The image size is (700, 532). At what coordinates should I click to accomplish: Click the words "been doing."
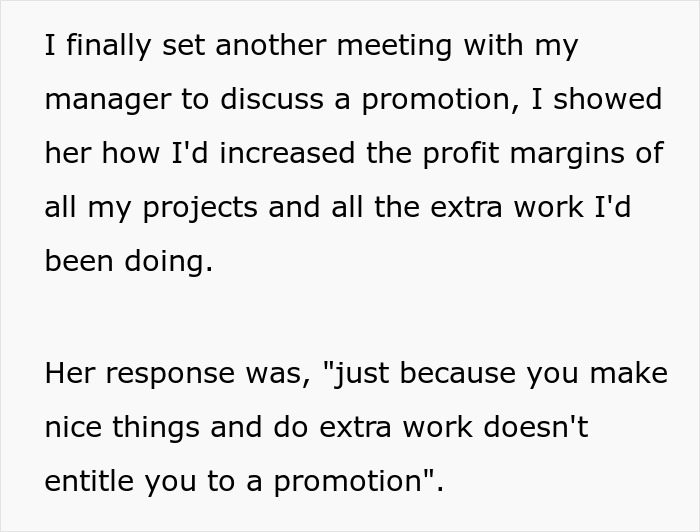129,262
